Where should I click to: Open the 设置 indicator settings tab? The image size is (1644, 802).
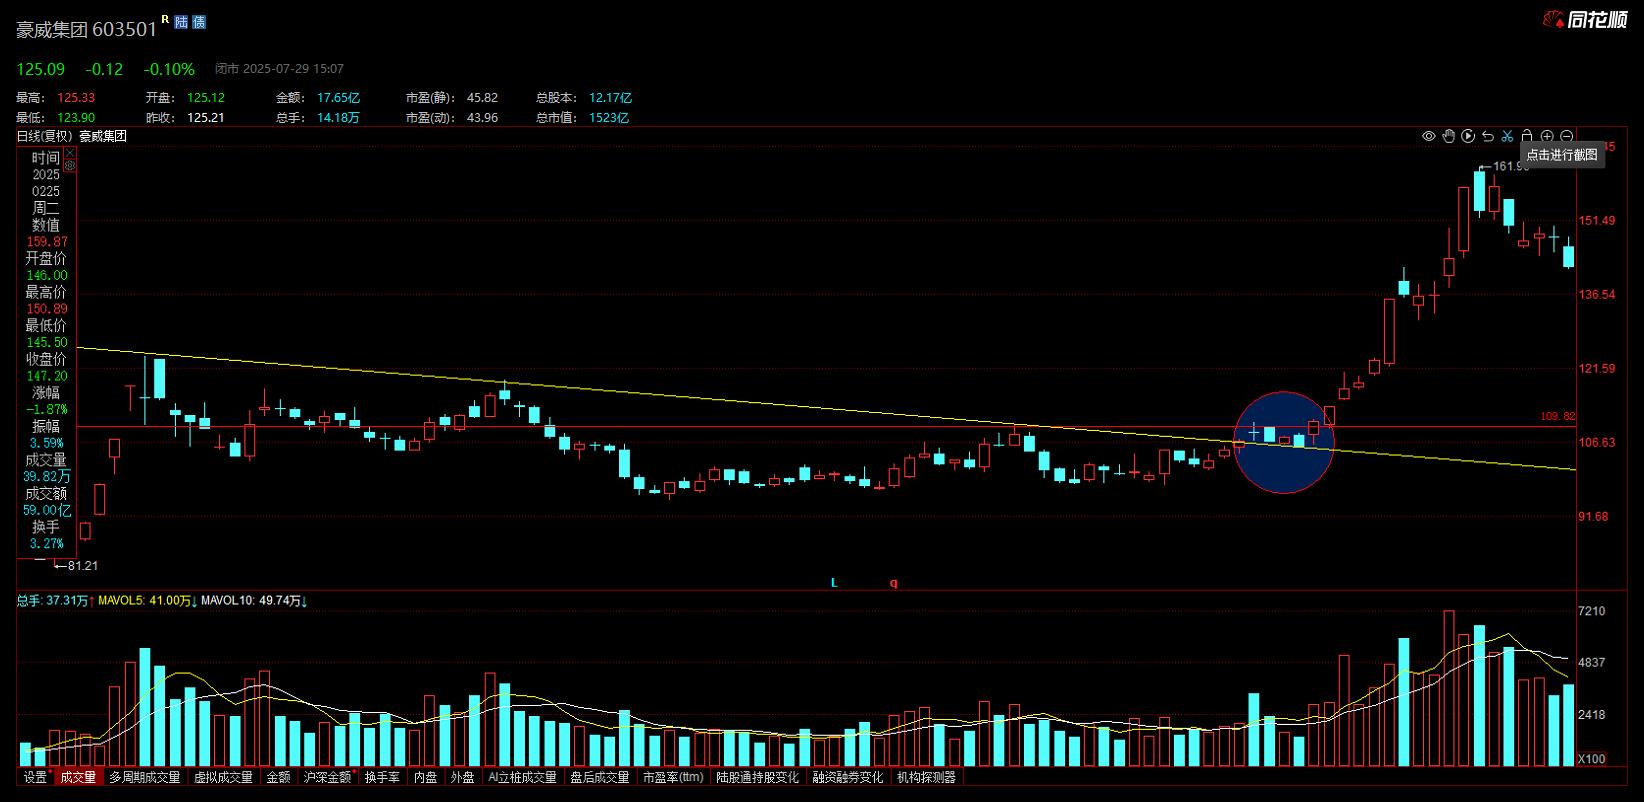pos(36,777)
